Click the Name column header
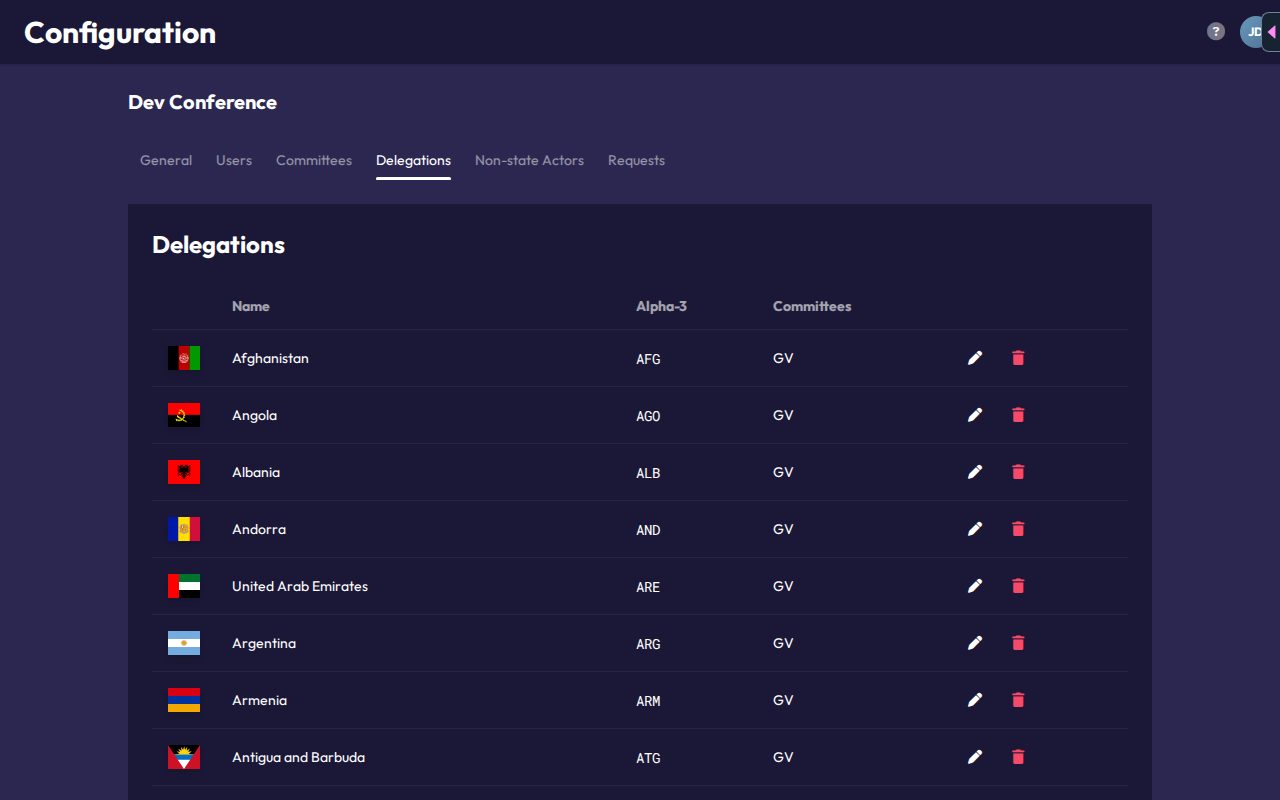1280x800 pixels. point(251,306)
